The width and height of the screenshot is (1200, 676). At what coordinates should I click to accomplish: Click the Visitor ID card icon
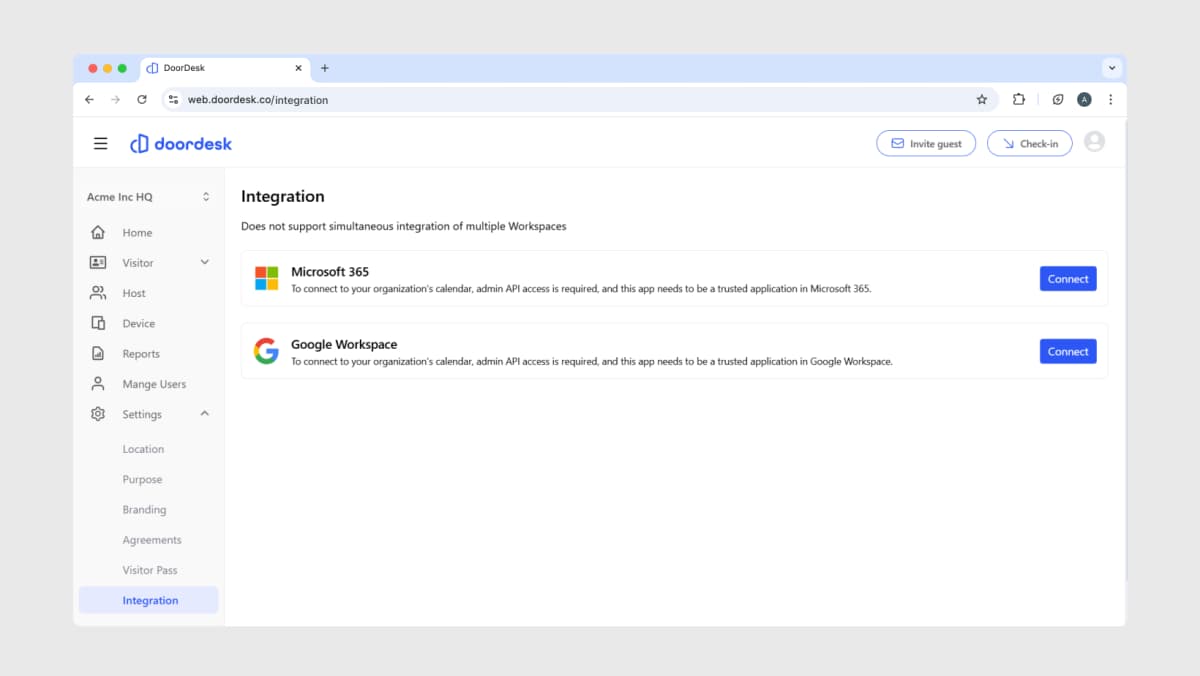(x=98, y=263)
